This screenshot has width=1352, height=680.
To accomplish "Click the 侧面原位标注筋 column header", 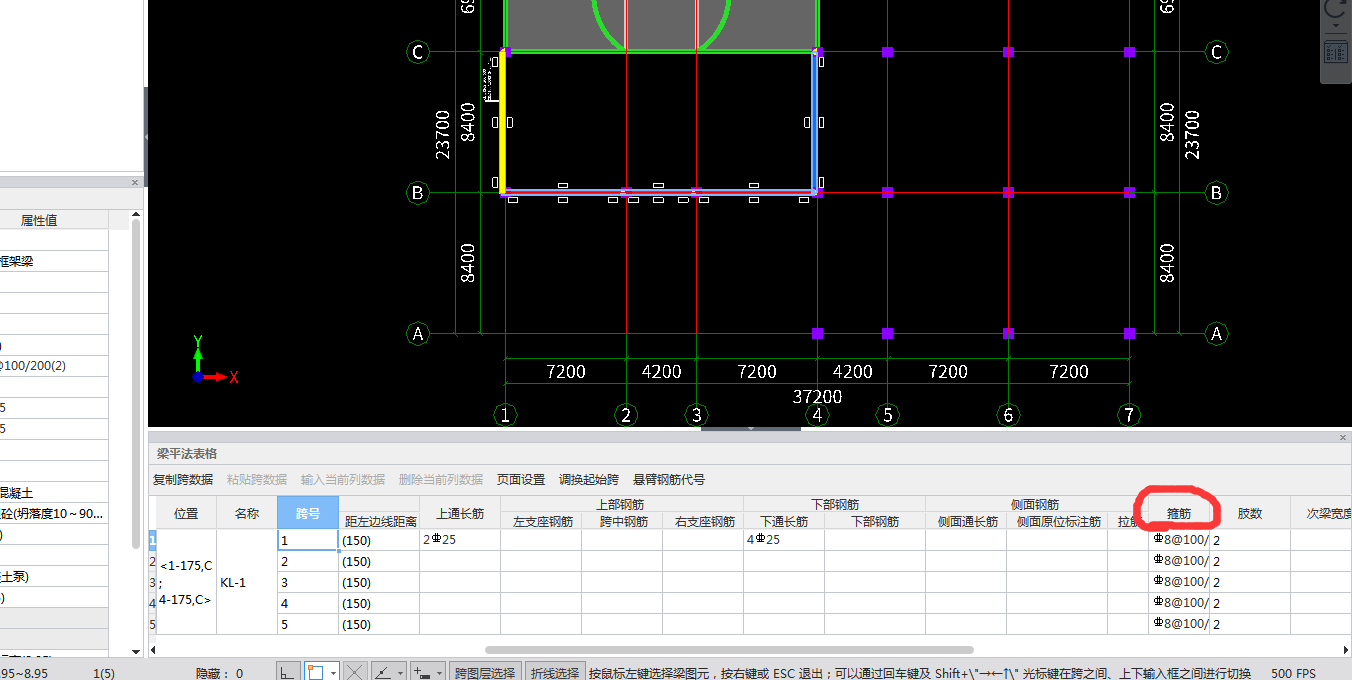I will point(1057,520).
